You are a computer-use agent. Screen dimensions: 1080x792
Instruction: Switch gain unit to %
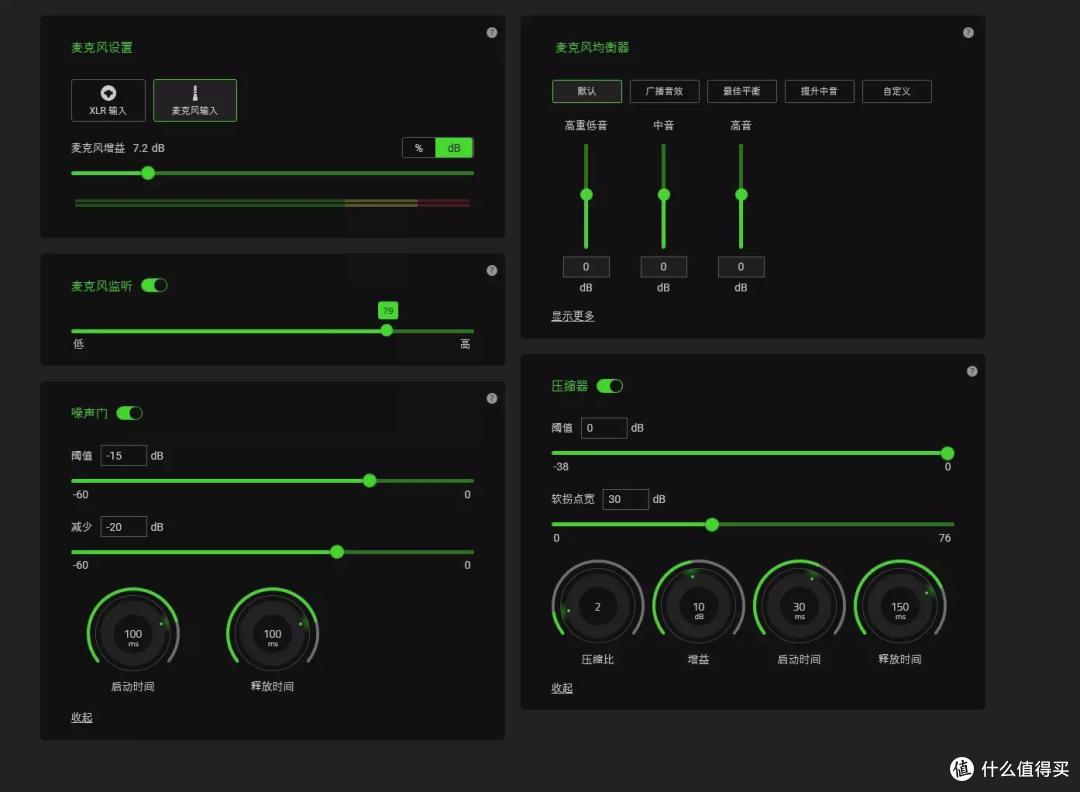coord(419,148)
